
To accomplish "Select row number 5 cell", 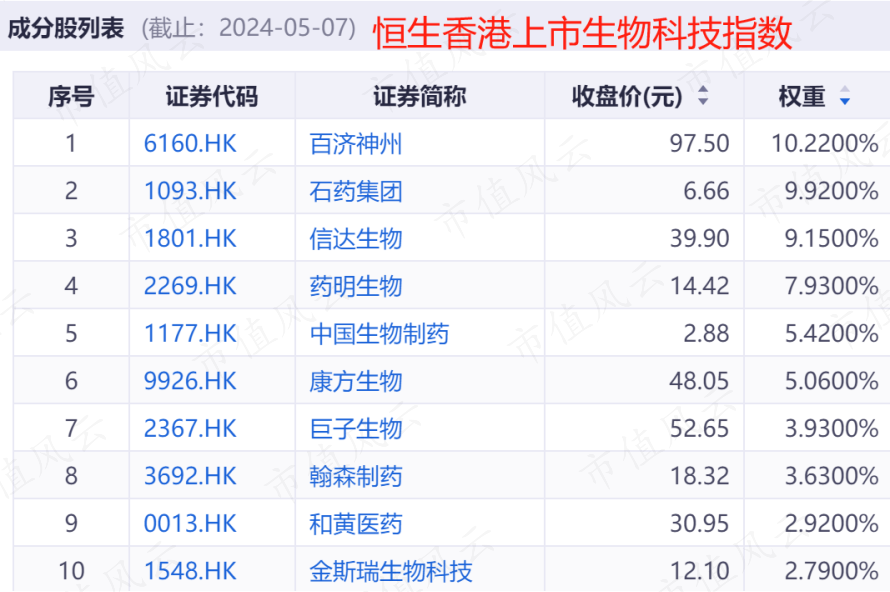I will coord(71,333).
